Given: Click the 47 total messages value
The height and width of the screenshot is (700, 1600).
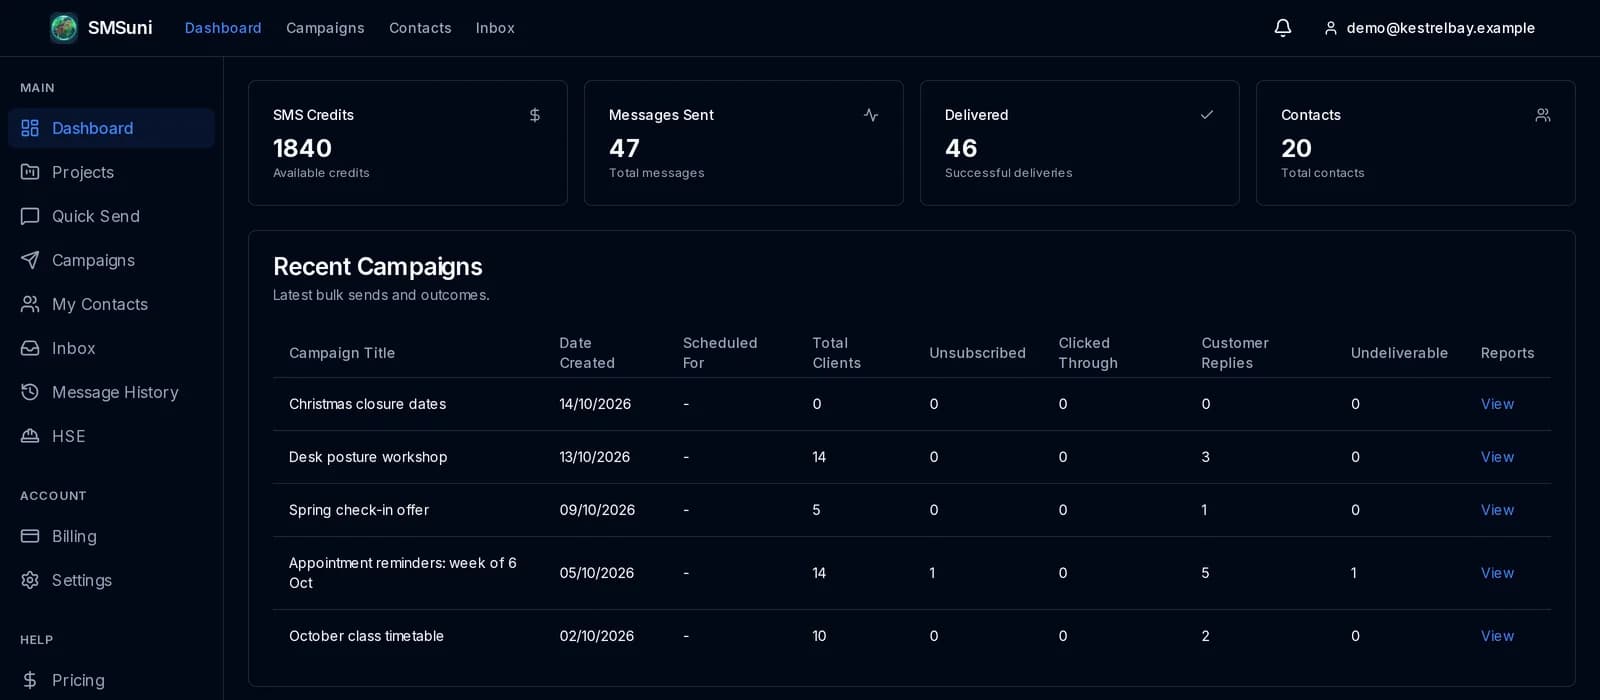Looking at the screenshot, I should click(624, 148).
